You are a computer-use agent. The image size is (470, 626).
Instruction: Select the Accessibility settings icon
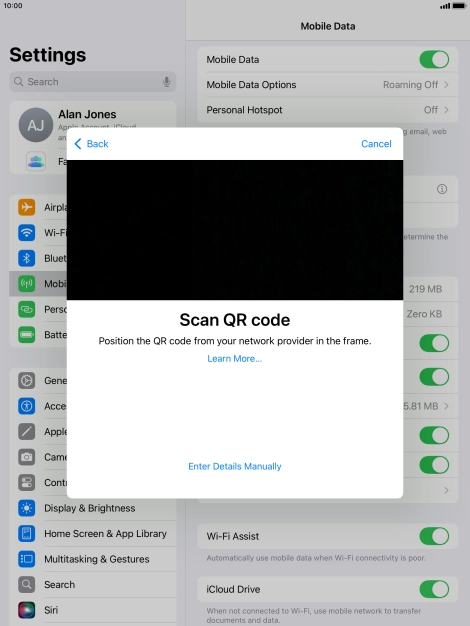click(x=27, y=406)
